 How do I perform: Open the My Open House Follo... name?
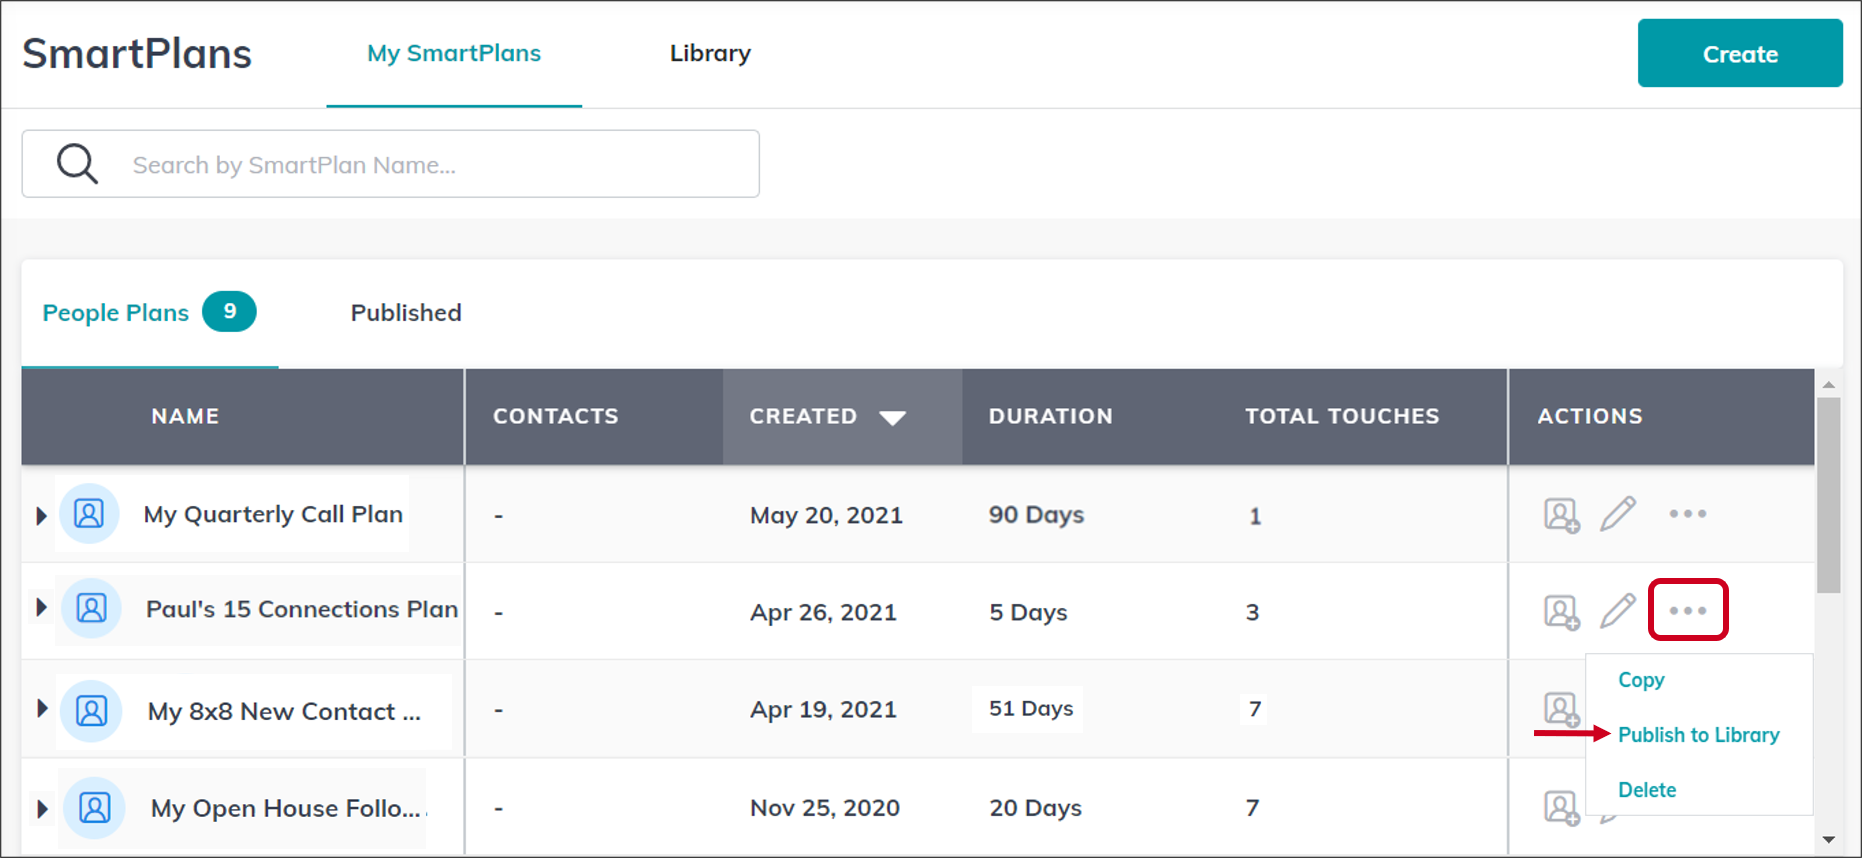286,808
